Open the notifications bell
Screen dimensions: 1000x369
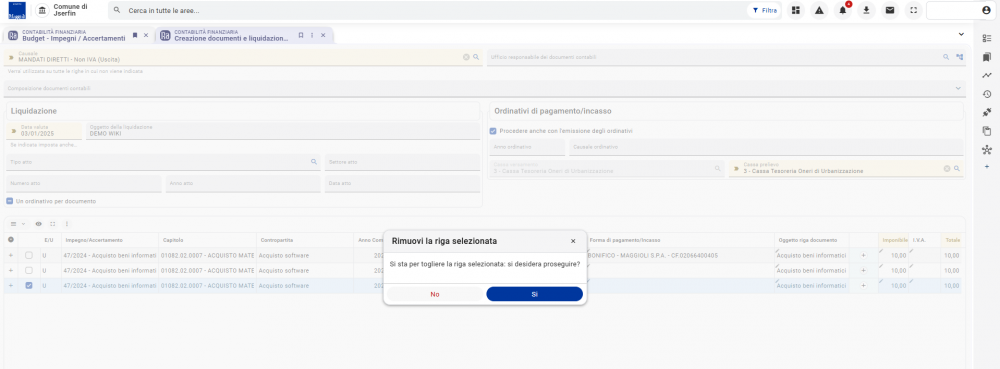(x=842, y=10)
